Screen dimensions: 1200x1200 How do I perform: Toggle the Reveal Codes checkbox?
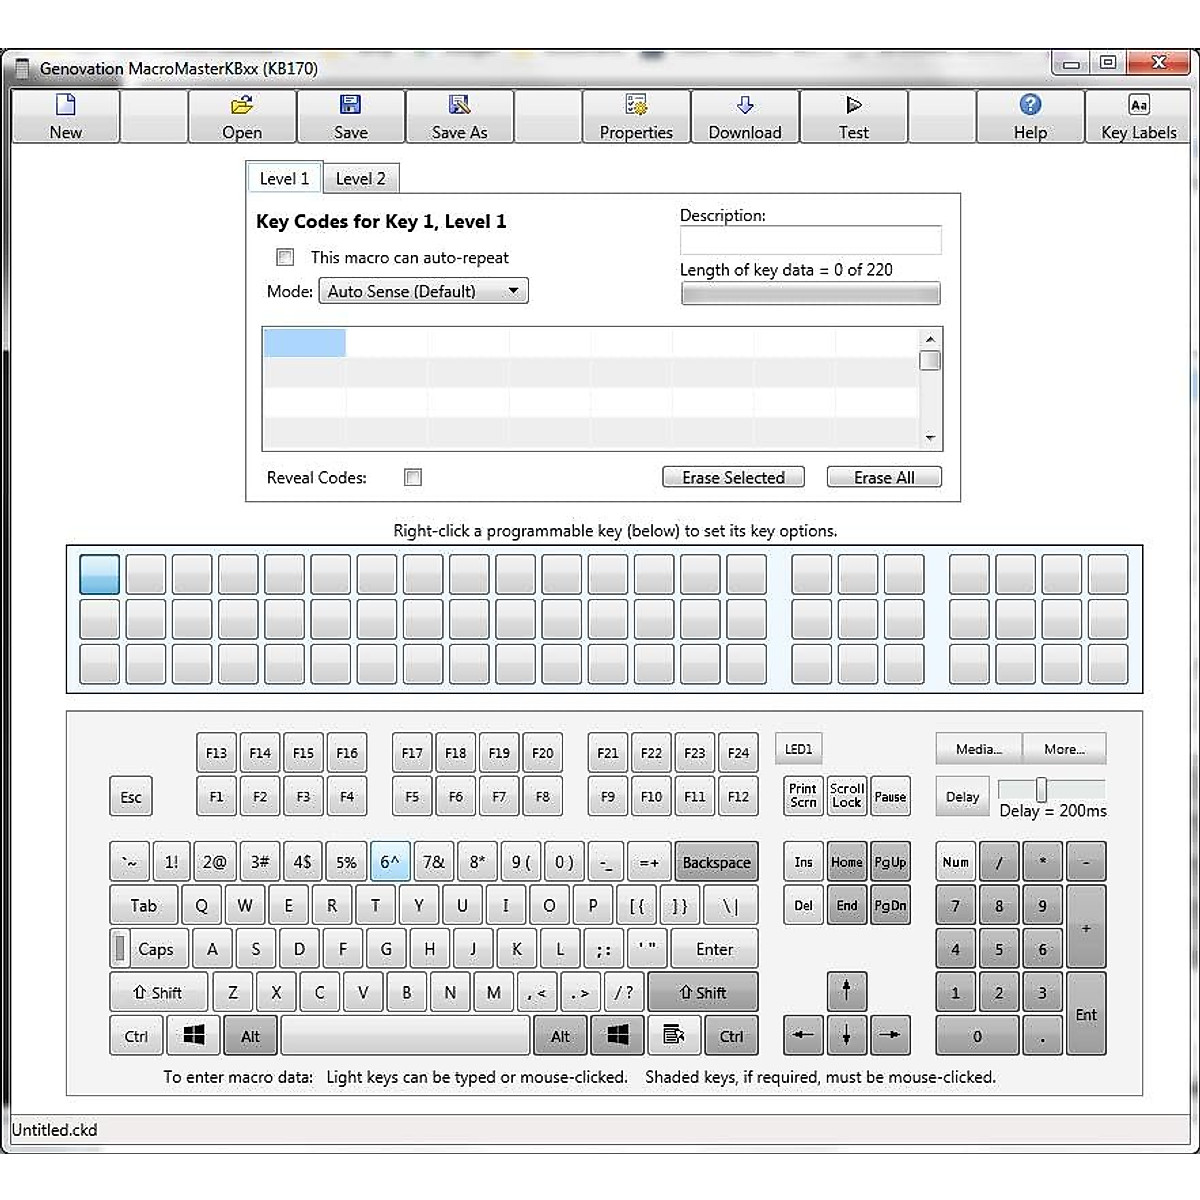[413, 478]
